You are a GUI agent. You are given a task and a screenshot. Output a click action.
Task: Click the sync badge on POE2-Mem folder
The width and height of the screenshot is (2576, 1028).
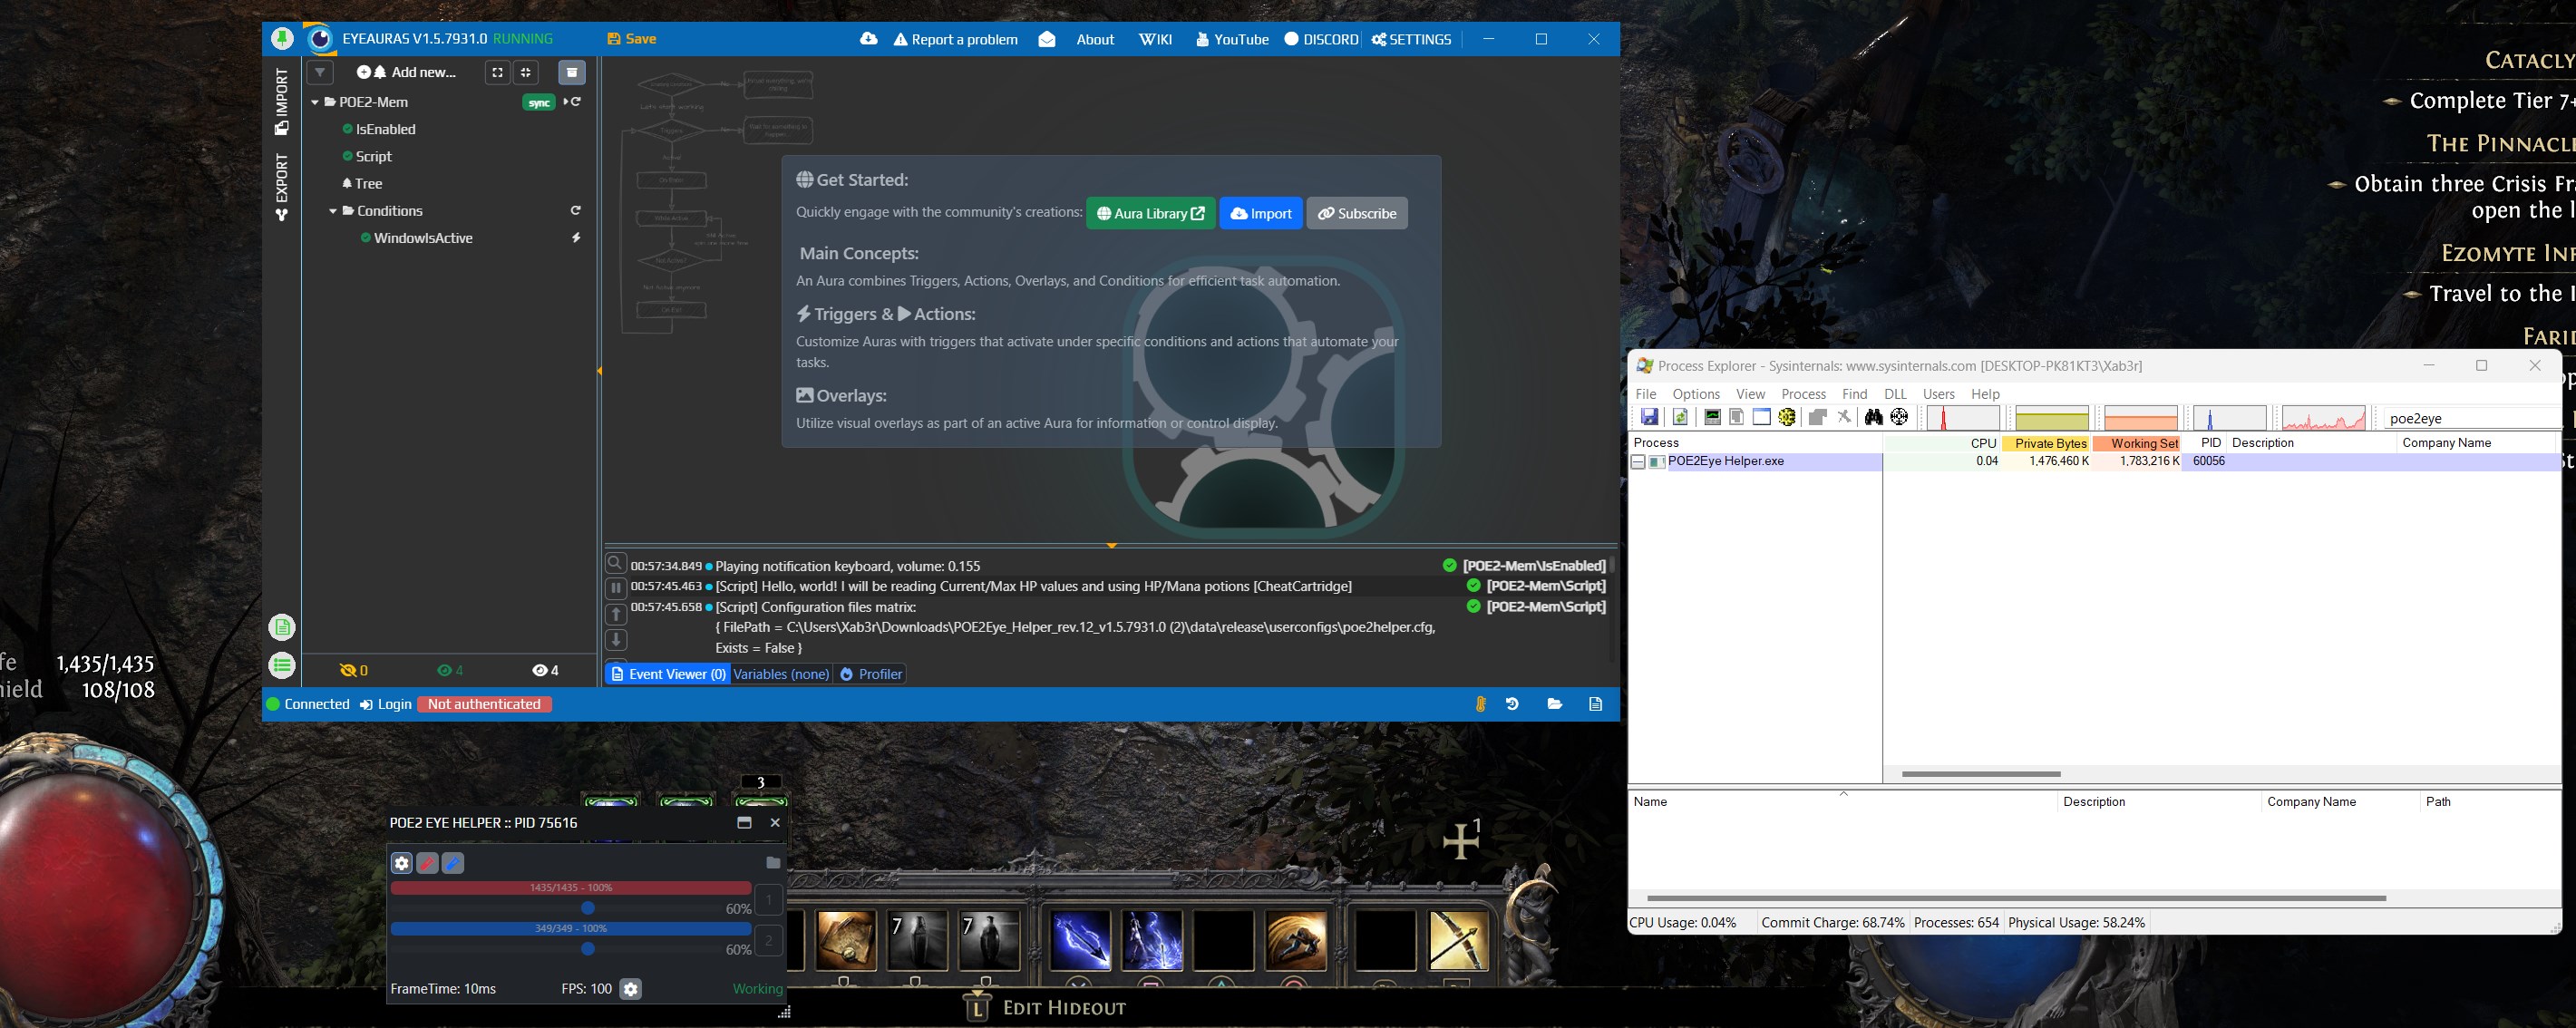pos(539,102)
